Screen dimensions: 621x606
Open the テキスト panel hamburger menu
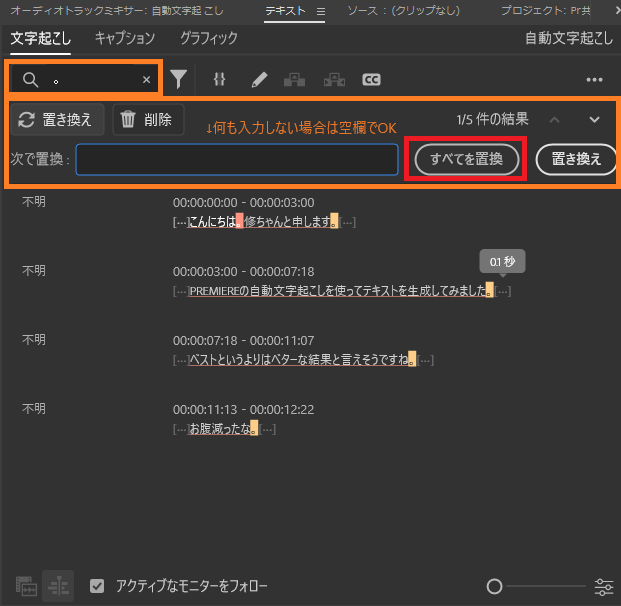321,11
